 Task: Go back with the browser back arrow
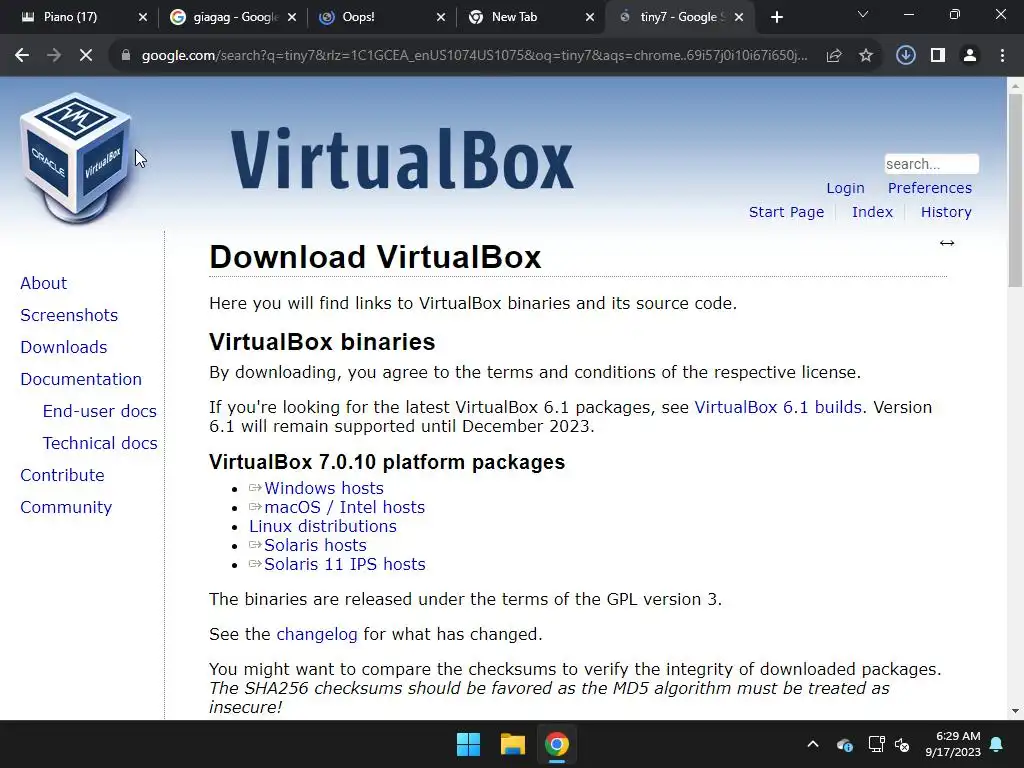tap(22, 56)
